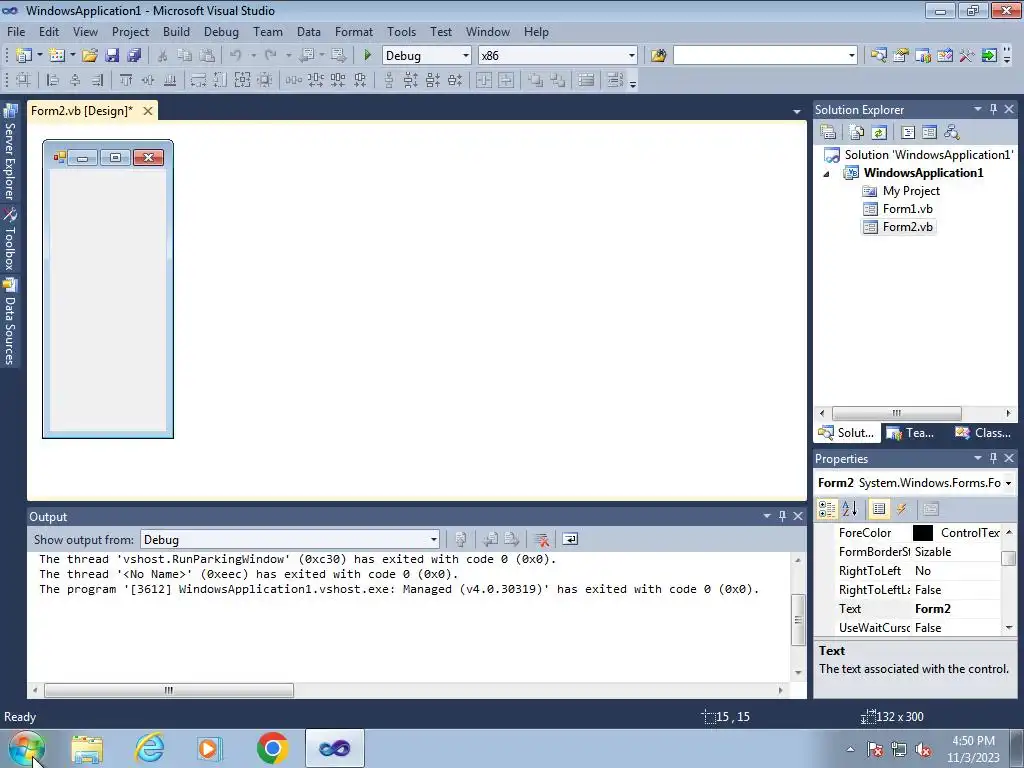Screen dimensions: 1024x768
Task: Collapse the WindowsApplication1 project node
Action: (x=827, y=174)
